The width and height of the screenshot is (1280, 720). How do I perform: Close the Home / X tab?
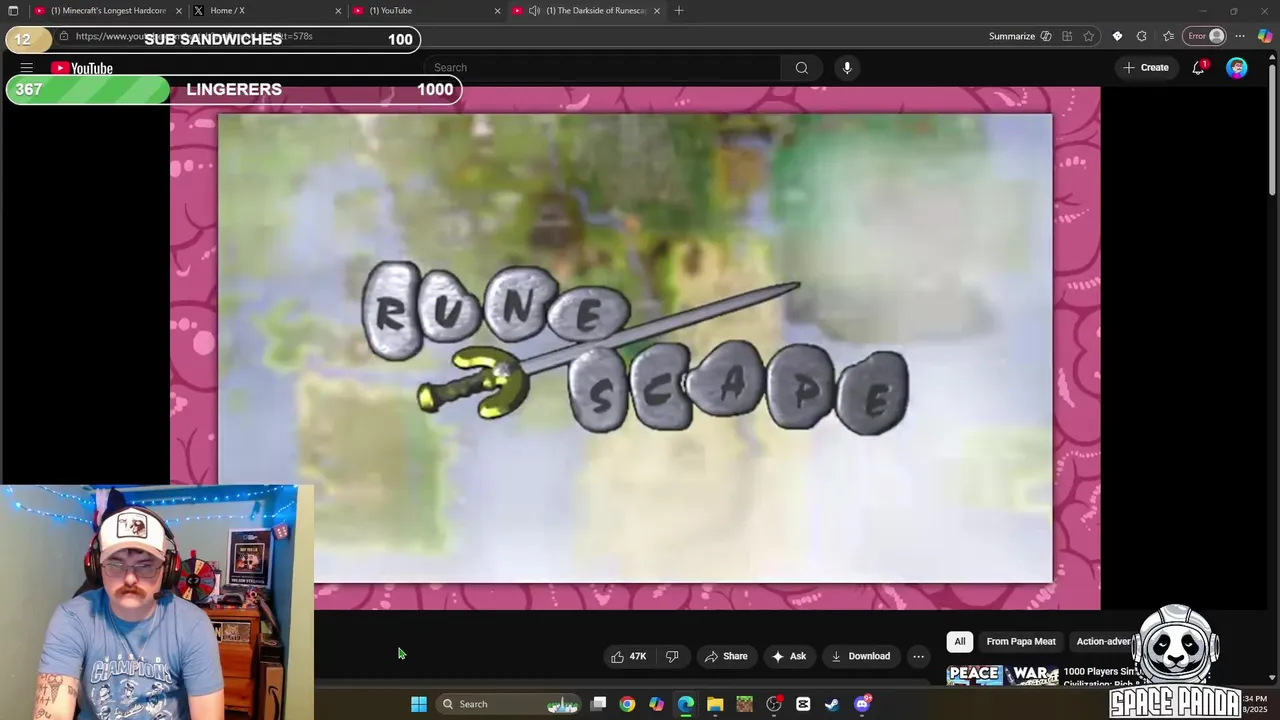click(338, 10)
